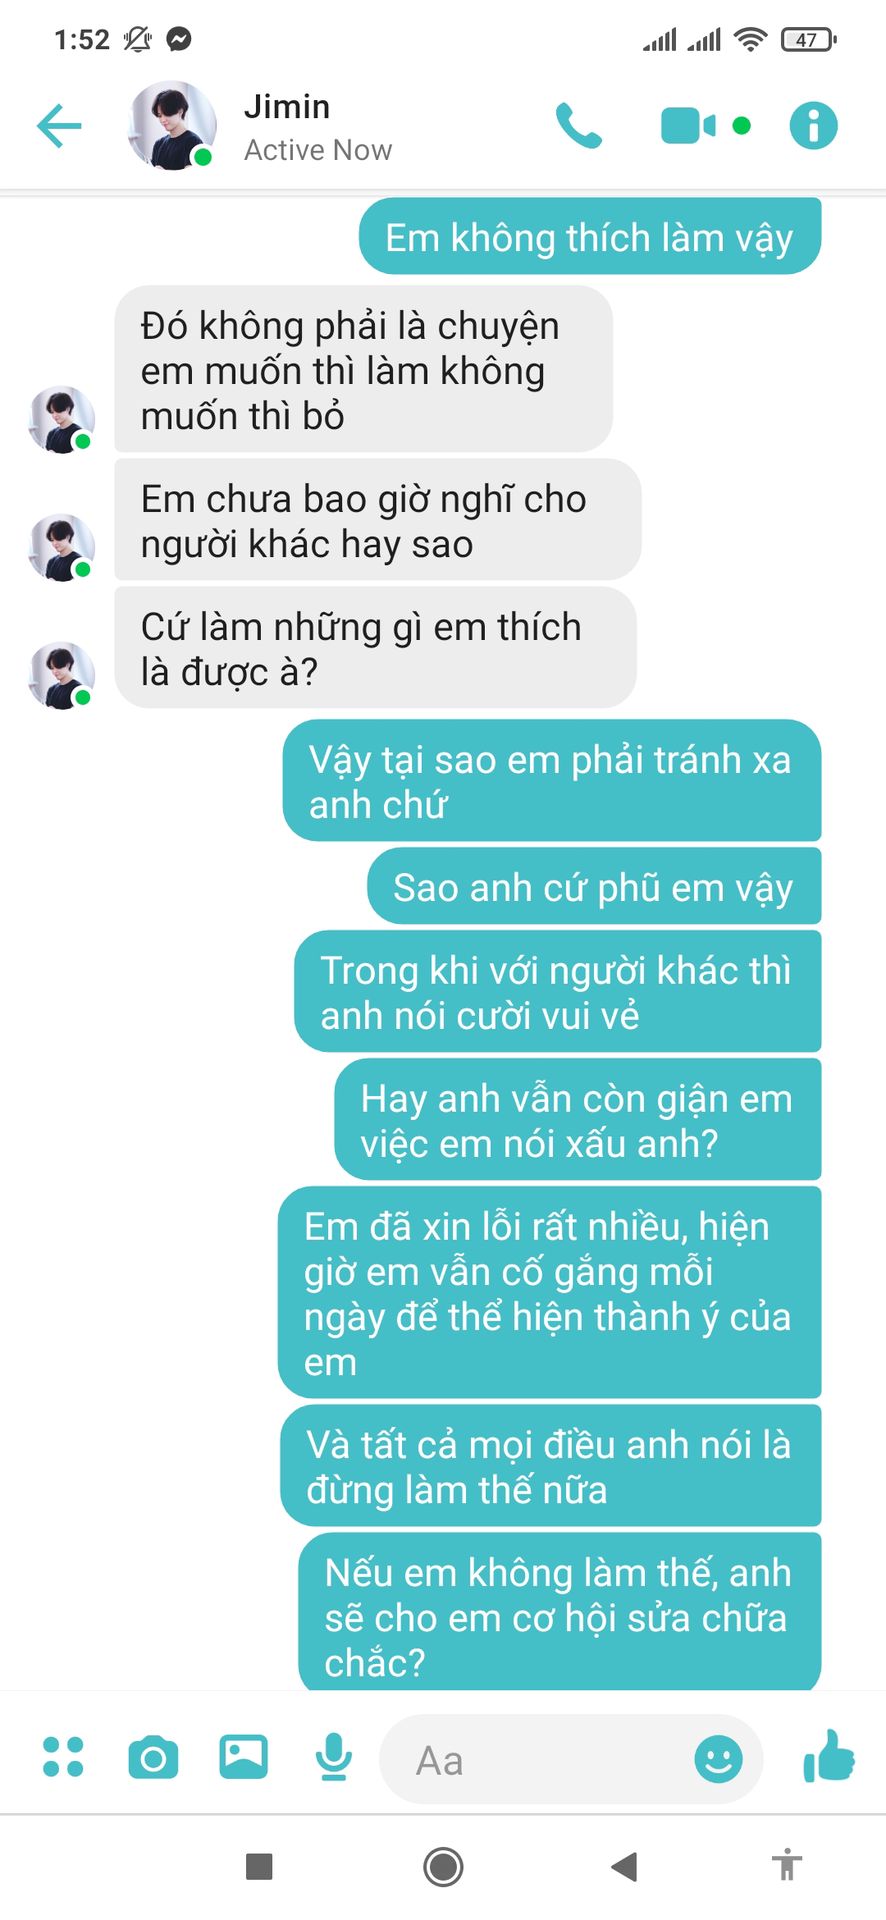This screenshot has width=886, height=1920.
Task: Tap Android home navigation button
Action: point(443,1866)
